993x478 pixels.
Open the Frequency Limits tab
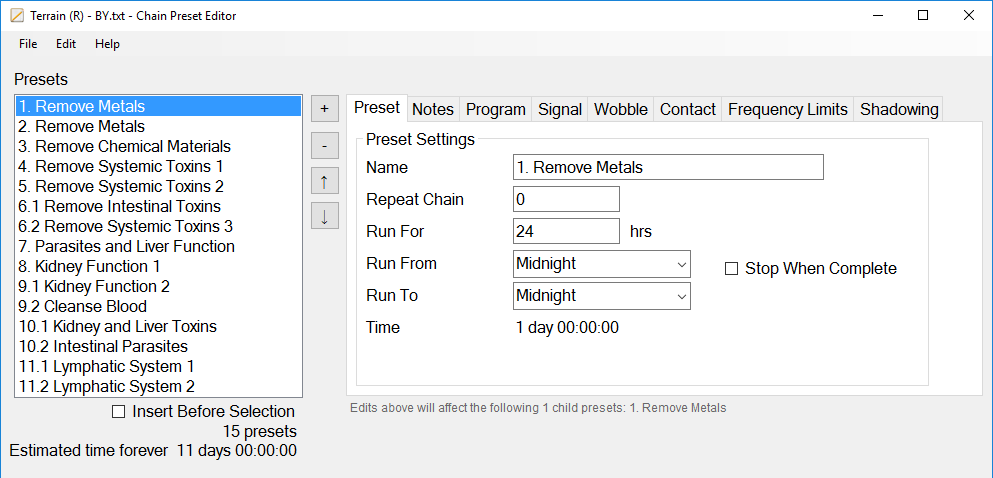[787, 110]
